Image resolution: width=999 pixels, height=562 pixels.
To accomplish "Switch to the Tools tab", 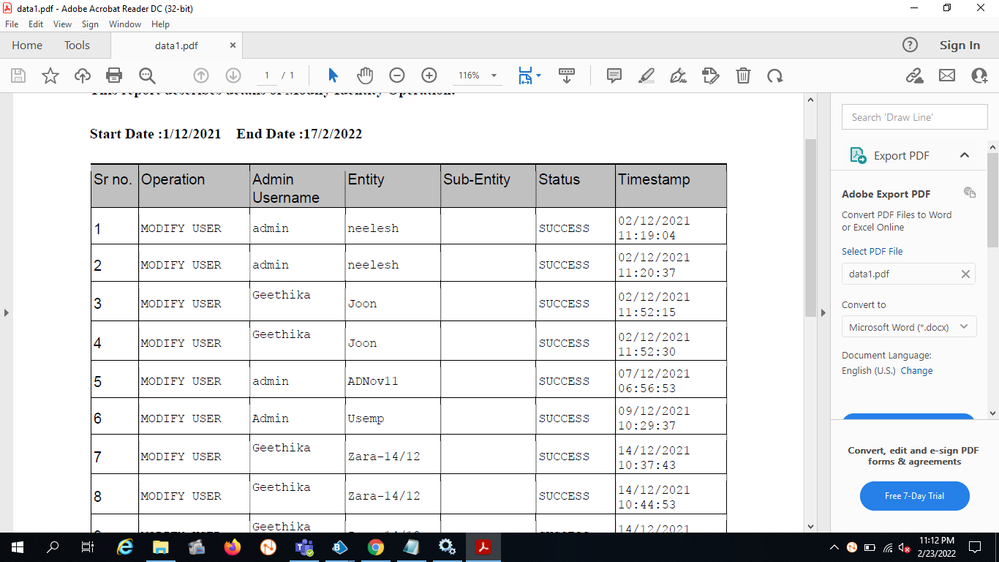I will pos(77,45).
